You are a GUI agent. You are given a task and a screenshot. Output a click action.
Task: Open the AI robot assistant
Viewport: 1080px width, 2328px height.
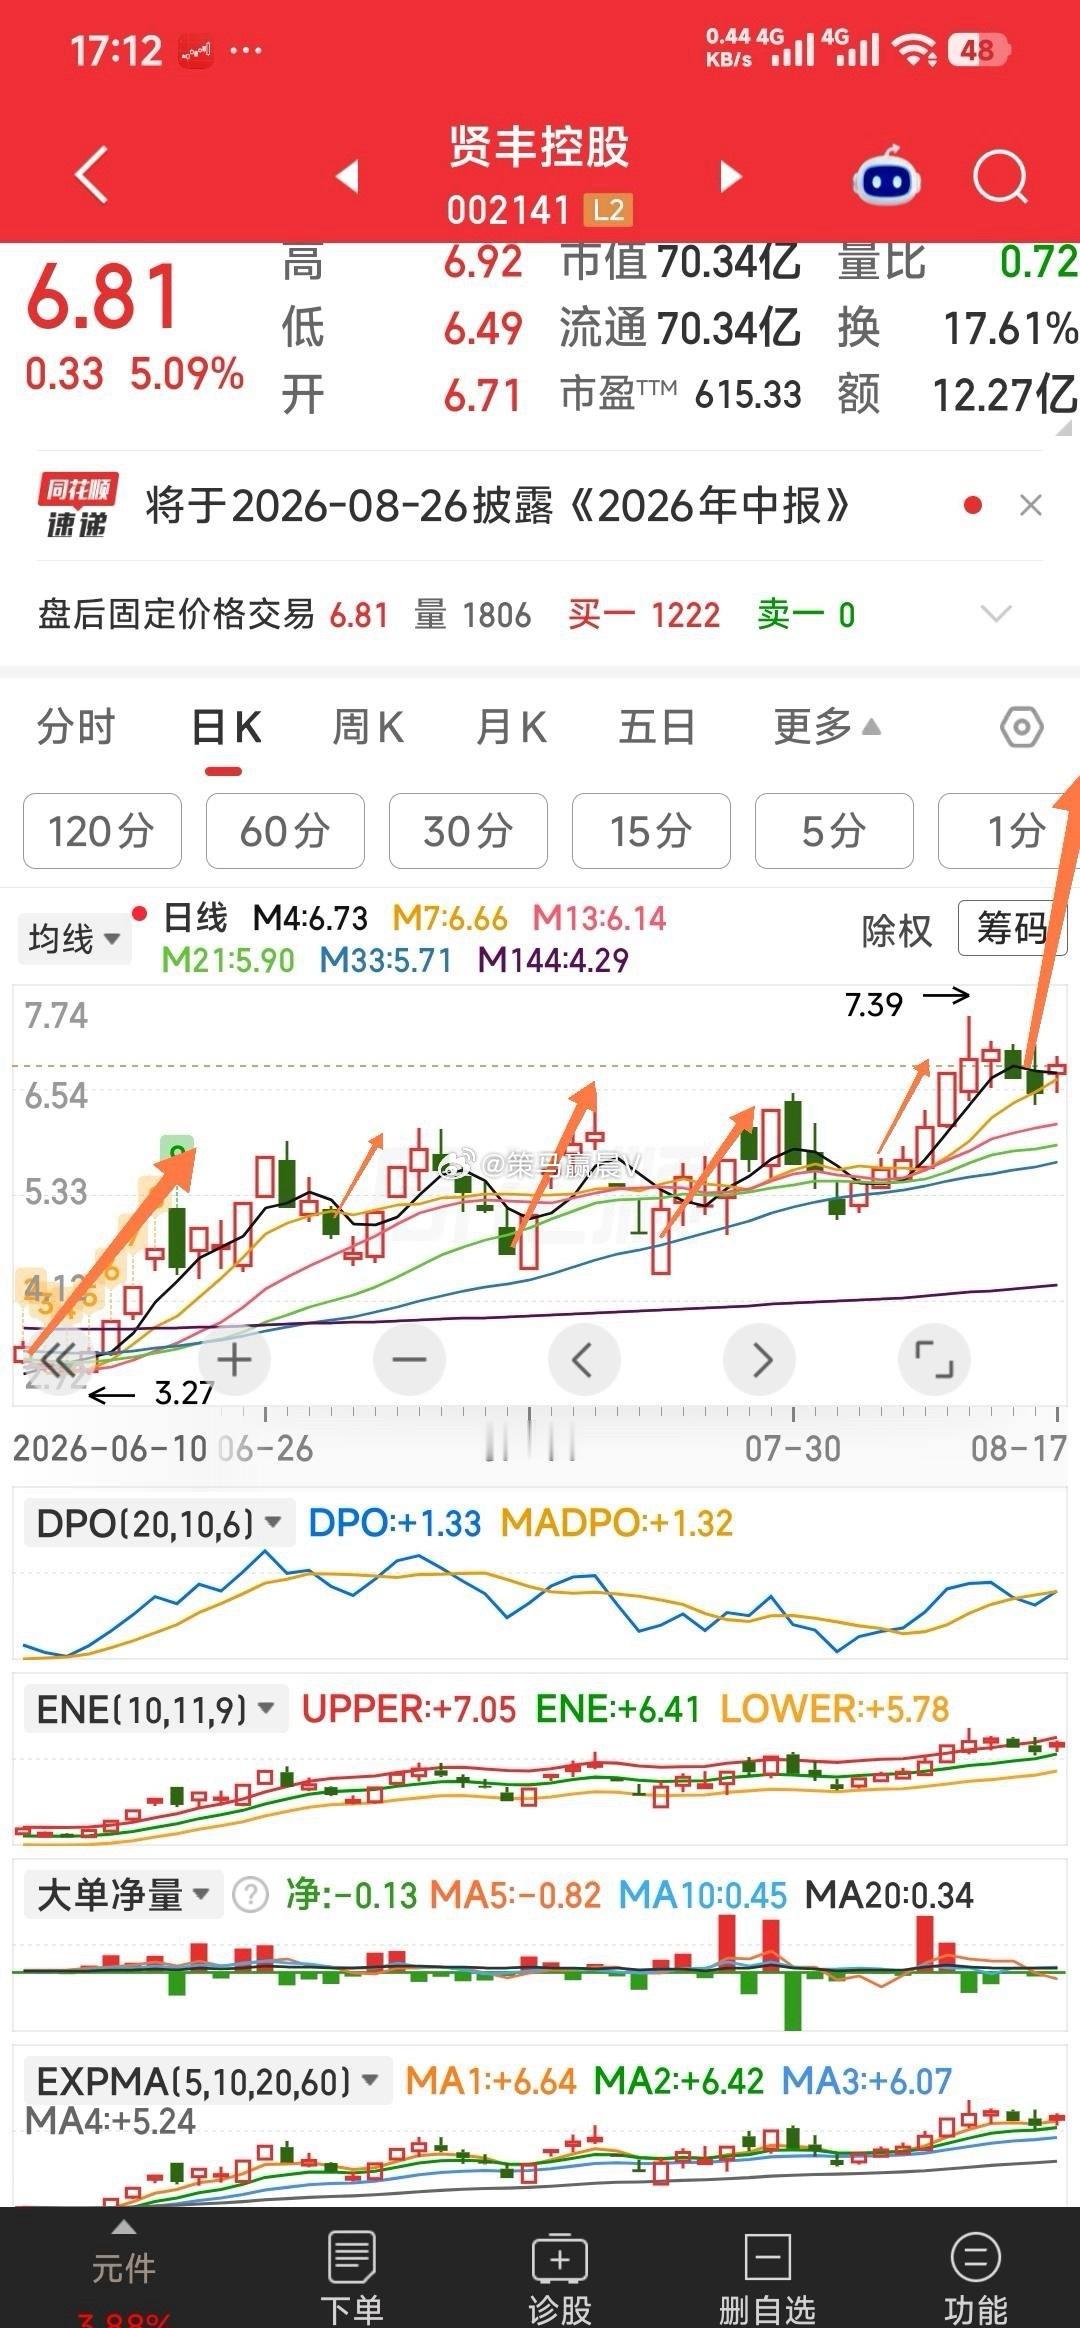pos(886,176)
